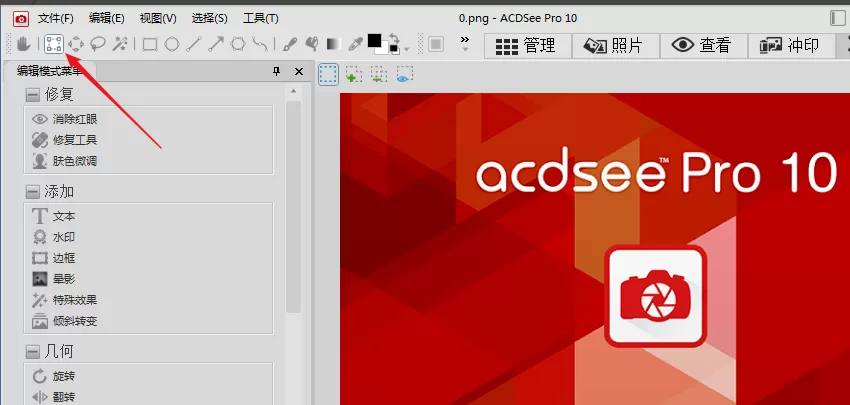Close the edit mode menu panel
Screen dimensions: 850x405
pos(299,72)
